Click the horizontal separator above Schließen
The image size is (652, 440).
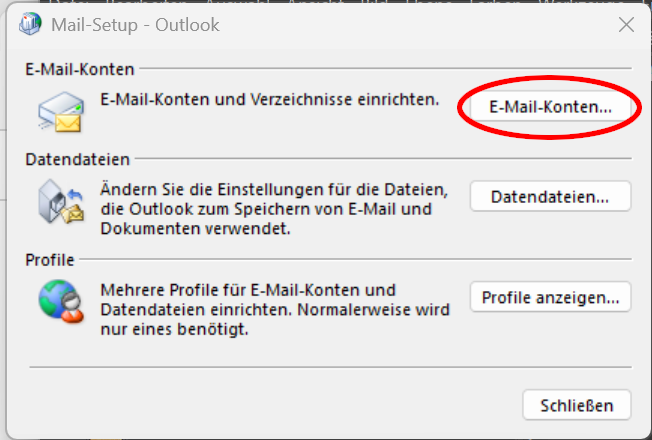(330, 368)
